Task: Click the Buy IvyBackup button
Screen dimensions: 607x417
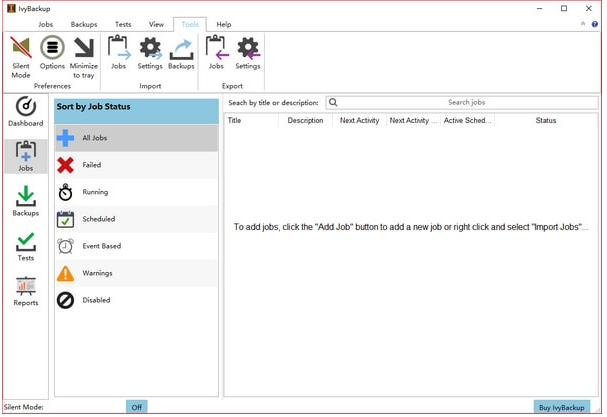Action: 561,407
